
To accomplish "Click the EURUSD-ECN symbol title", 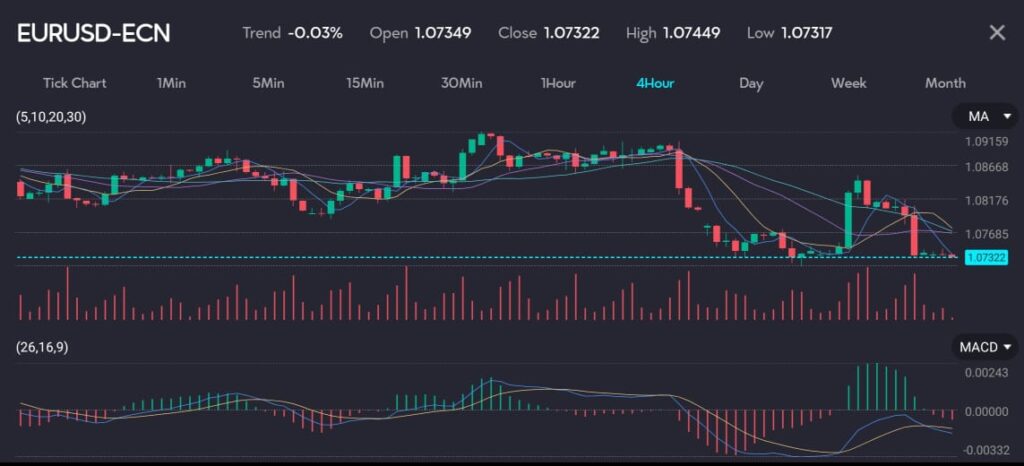I will tap(94, 33).
